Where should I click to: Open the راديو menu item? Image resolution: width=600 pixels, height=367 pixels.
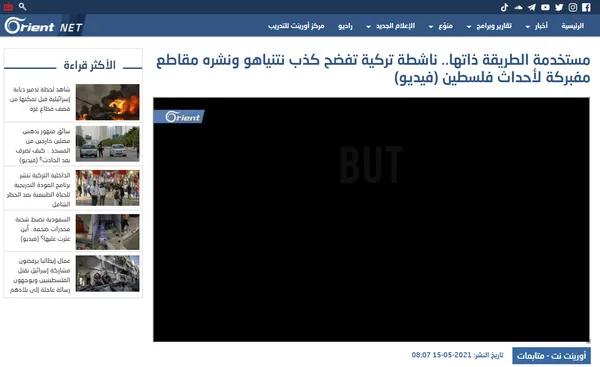click(345, 26)
